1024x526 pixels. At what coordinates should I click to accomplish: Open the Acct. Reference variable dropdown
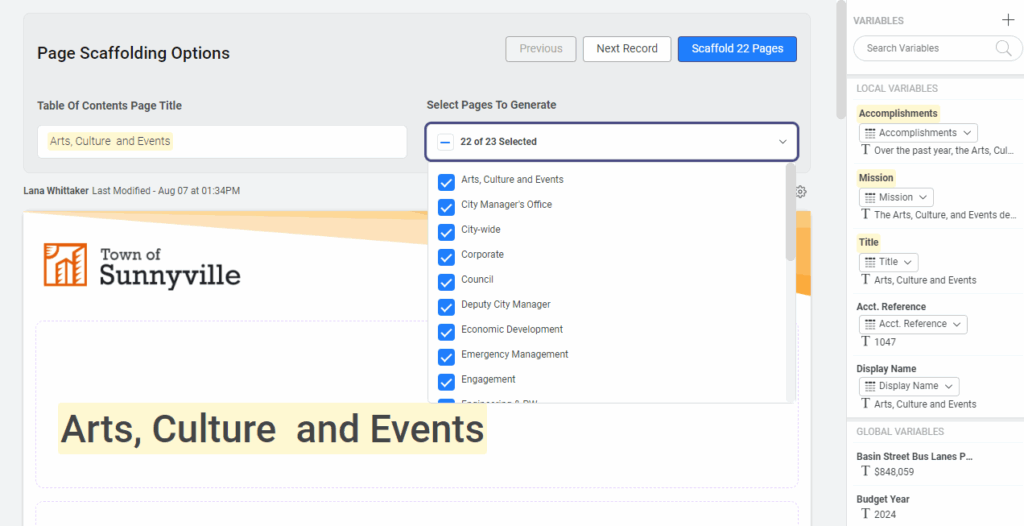pos(912,324)
